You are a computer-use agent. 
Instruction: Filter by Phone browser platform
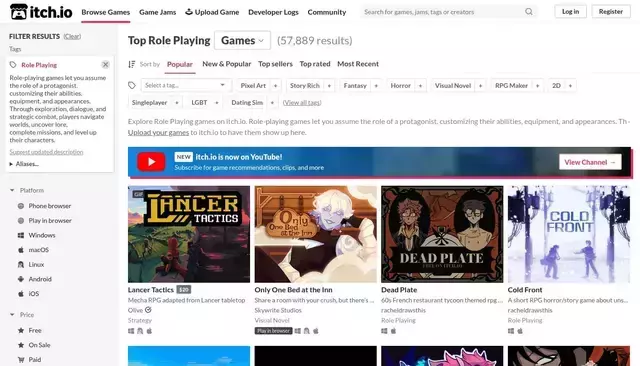point(44,206)
